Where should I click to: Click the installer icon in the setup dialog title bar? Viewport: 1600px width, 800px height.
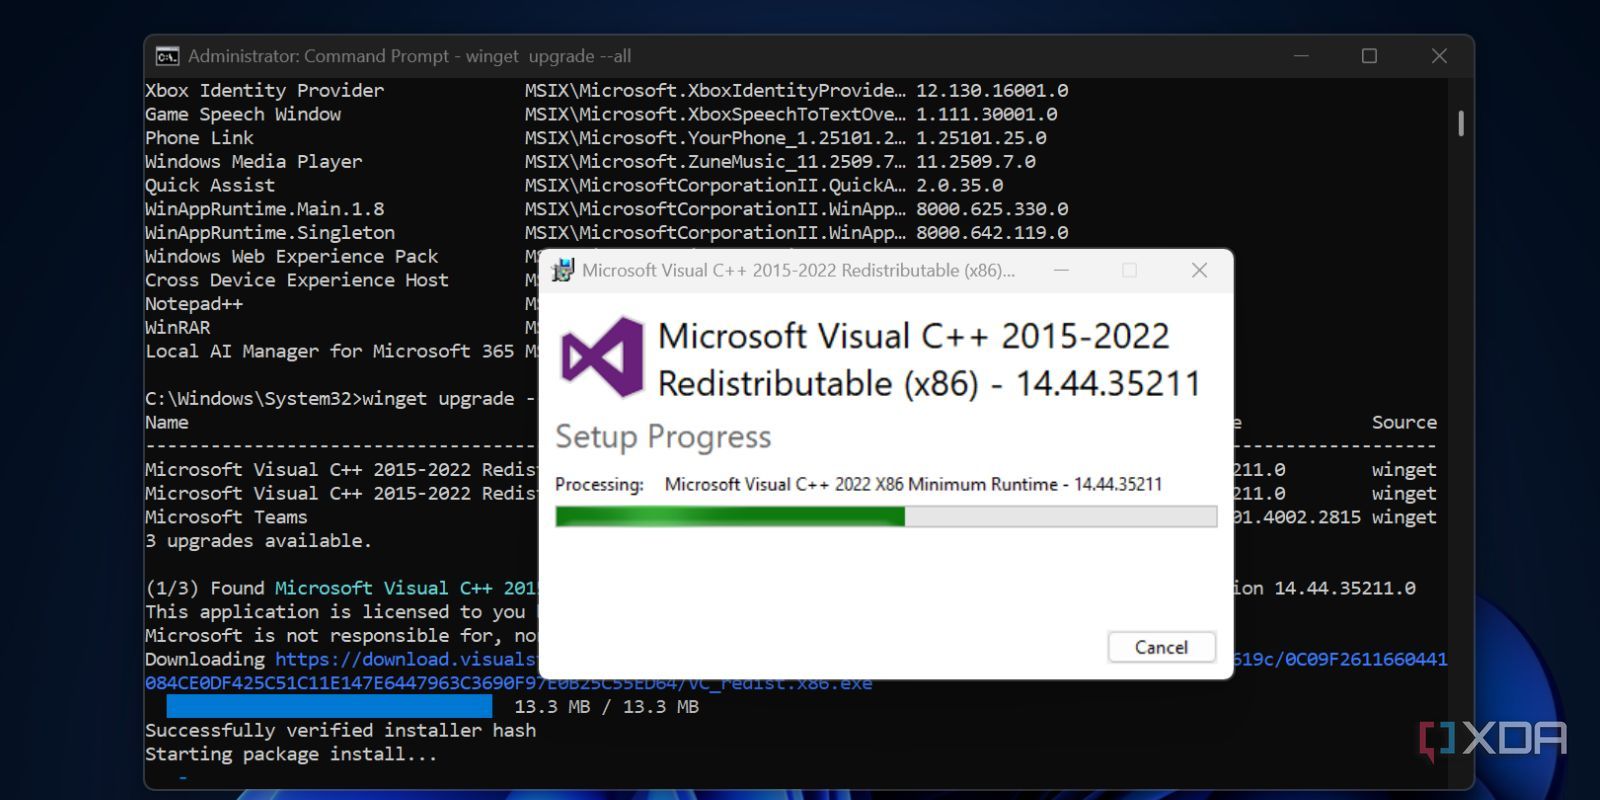point(563,270)
